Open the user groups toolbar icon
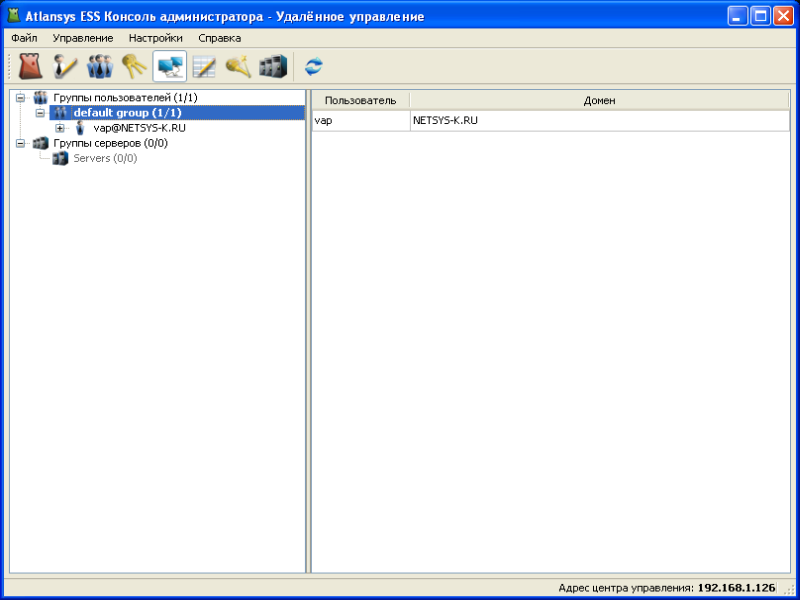 click(99, 66)
